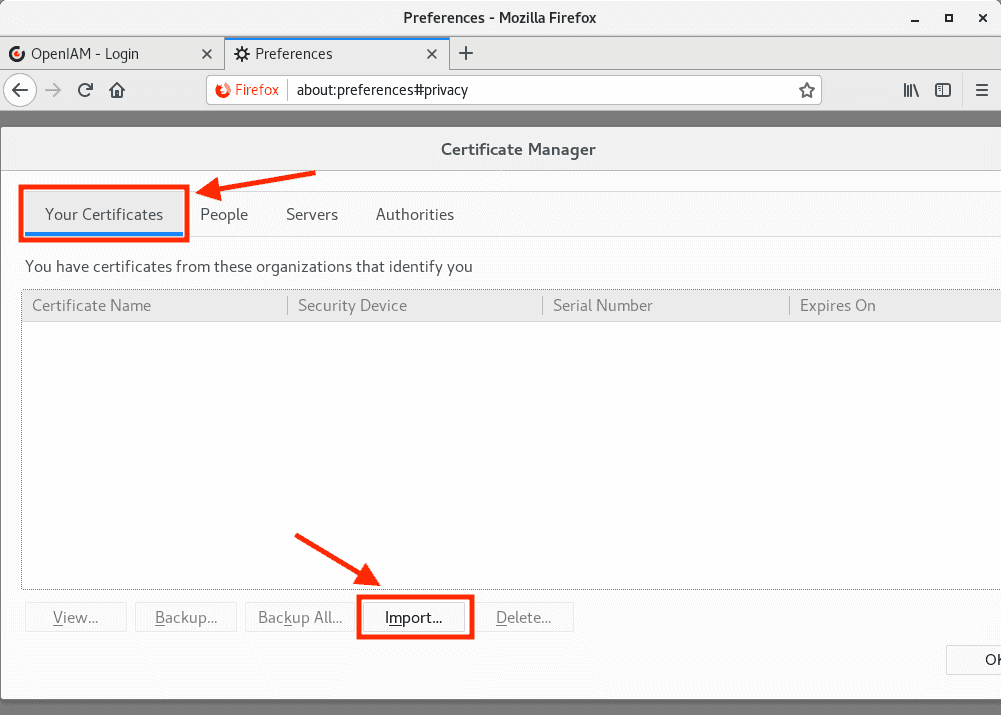Toggle the sidebar view icon
The width and height of the screenshot is (1001, 715).
(943, 90)
